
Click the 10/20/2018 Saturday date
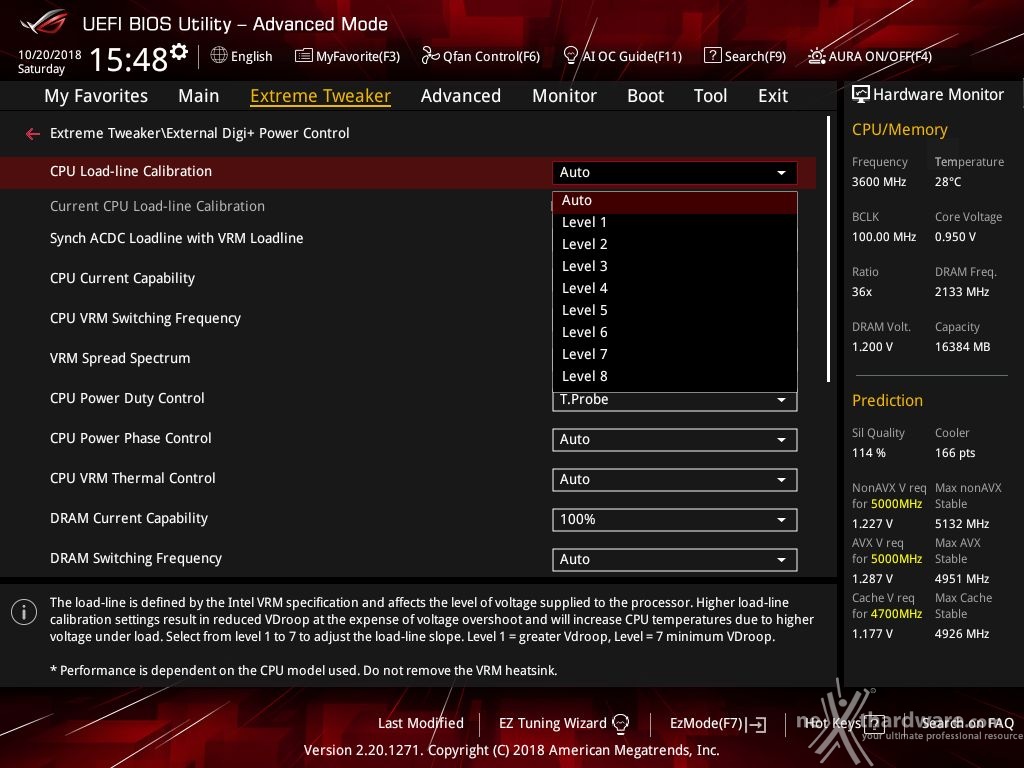50,61
